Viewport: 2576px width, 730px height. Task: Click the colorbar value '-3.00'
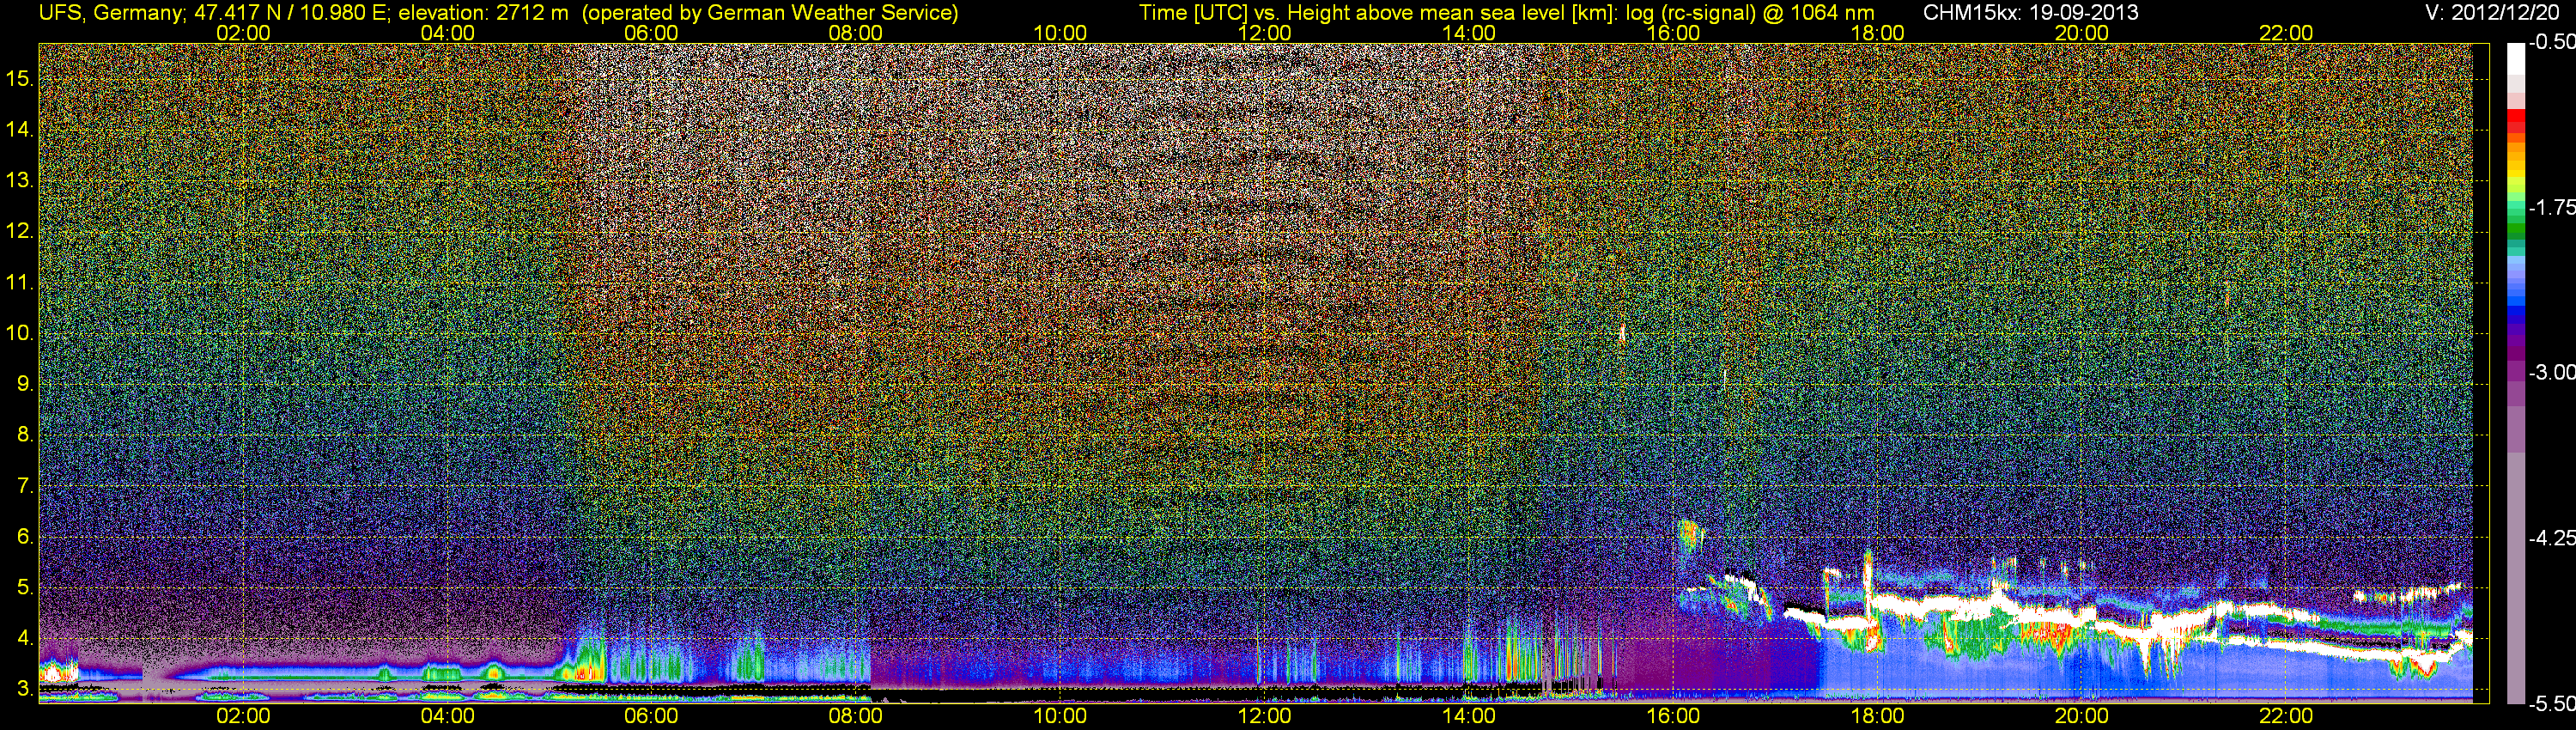[x=2551, y=372]
